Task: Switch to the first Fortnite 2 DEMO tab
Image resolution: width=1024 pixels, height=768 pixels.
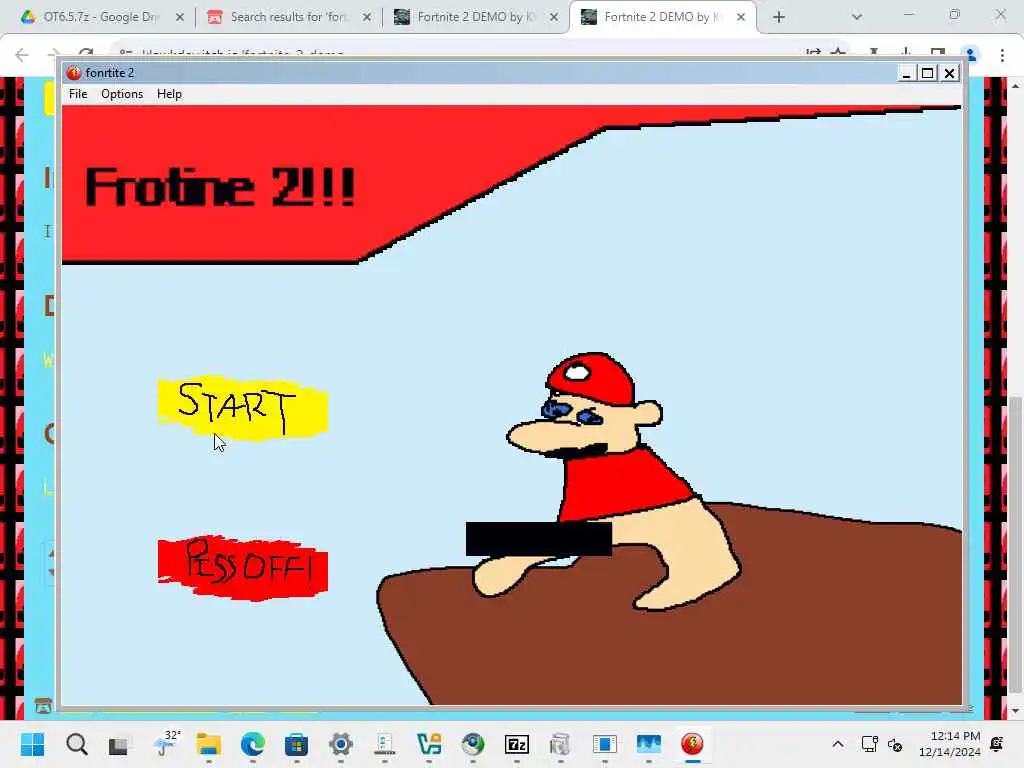Action: click(x=475, y=17)
